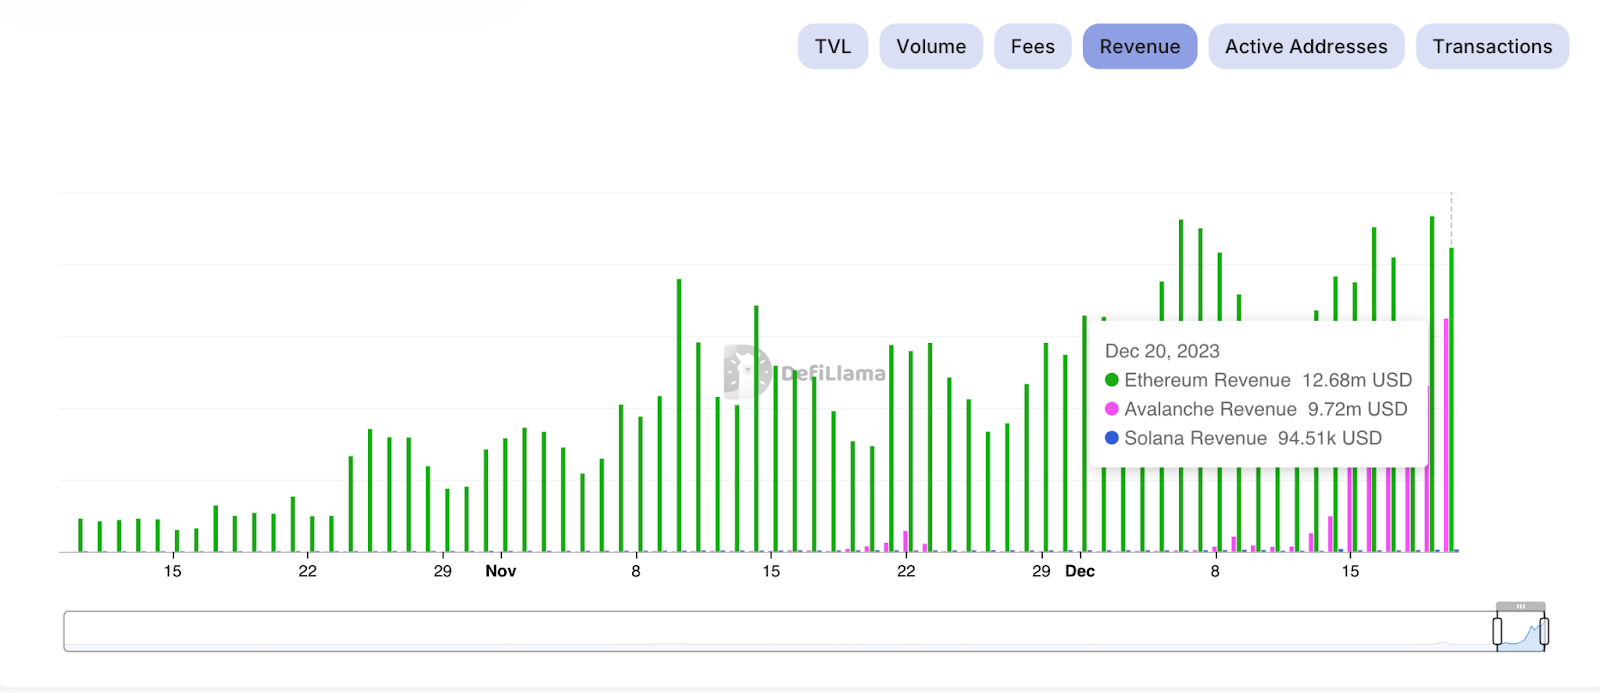Image resolution: width=1600 pixels, height=693 pixels.
Task: Open the Fees chart tab
Action: coord(1032,47)
